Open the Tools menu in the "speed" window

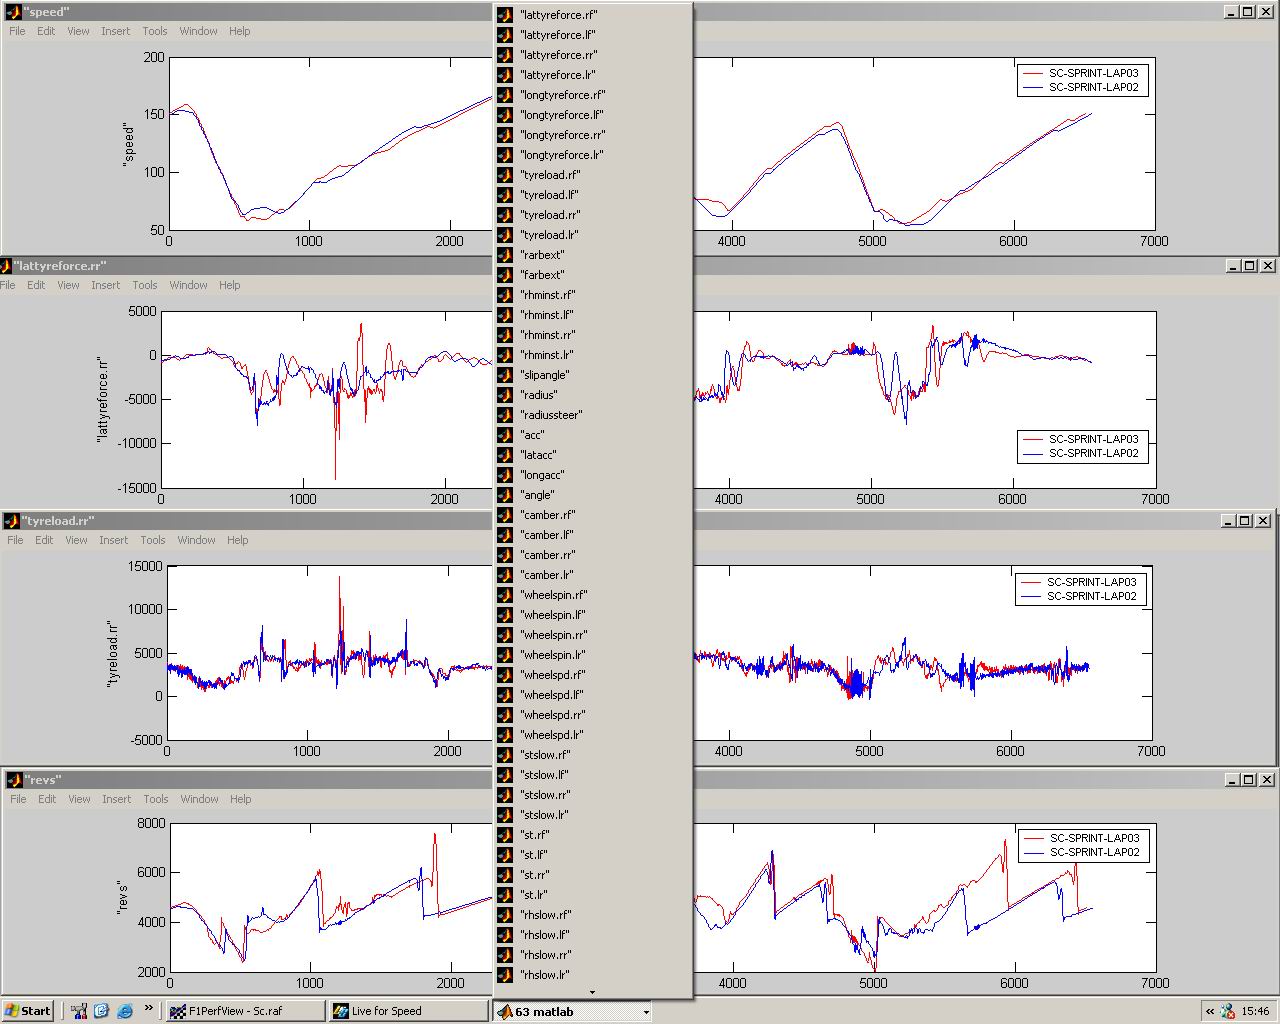point(155,31)
